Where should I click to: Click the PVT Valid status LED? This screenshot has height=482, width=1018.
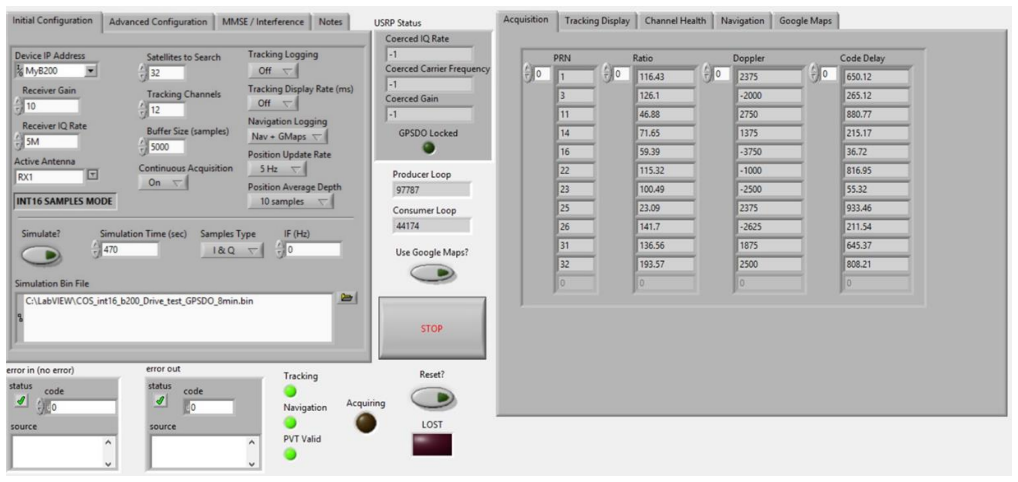pos(290,454)
